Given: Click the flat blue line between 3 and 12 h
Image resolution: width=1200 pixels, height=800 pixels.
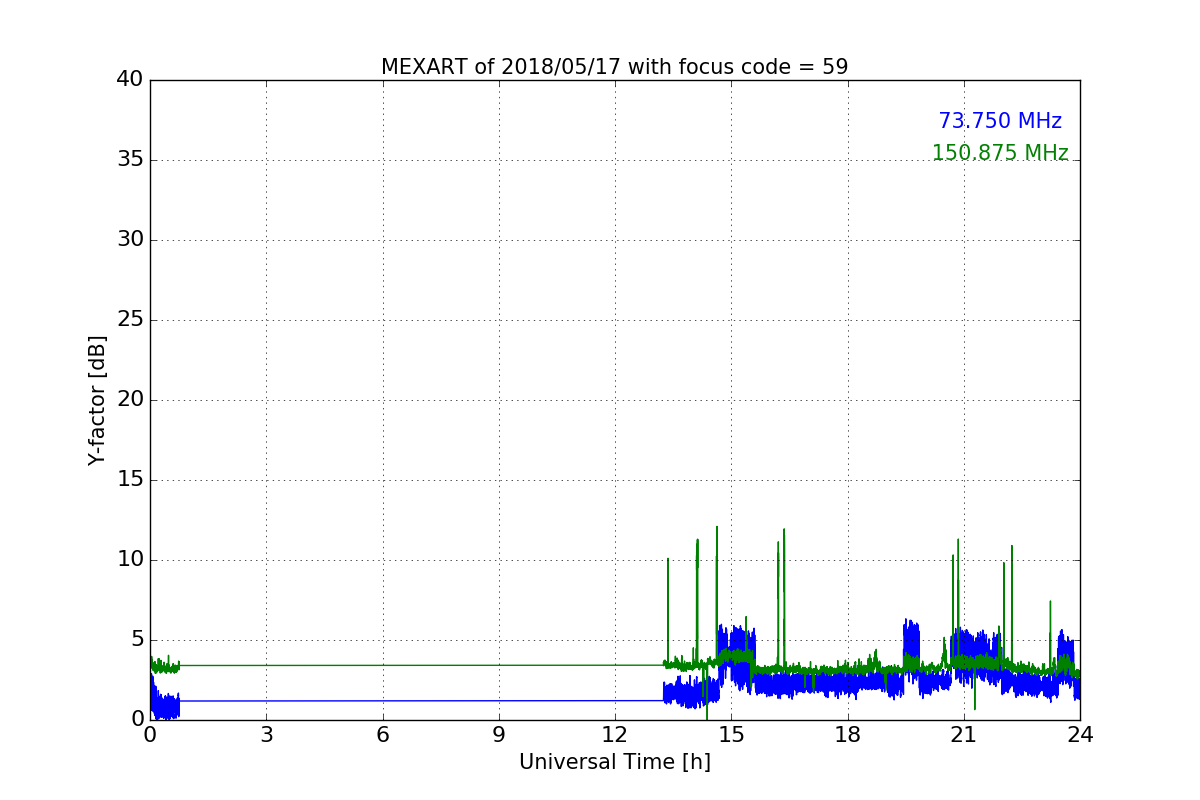Looking at the screenshot, I should (420, 701).
